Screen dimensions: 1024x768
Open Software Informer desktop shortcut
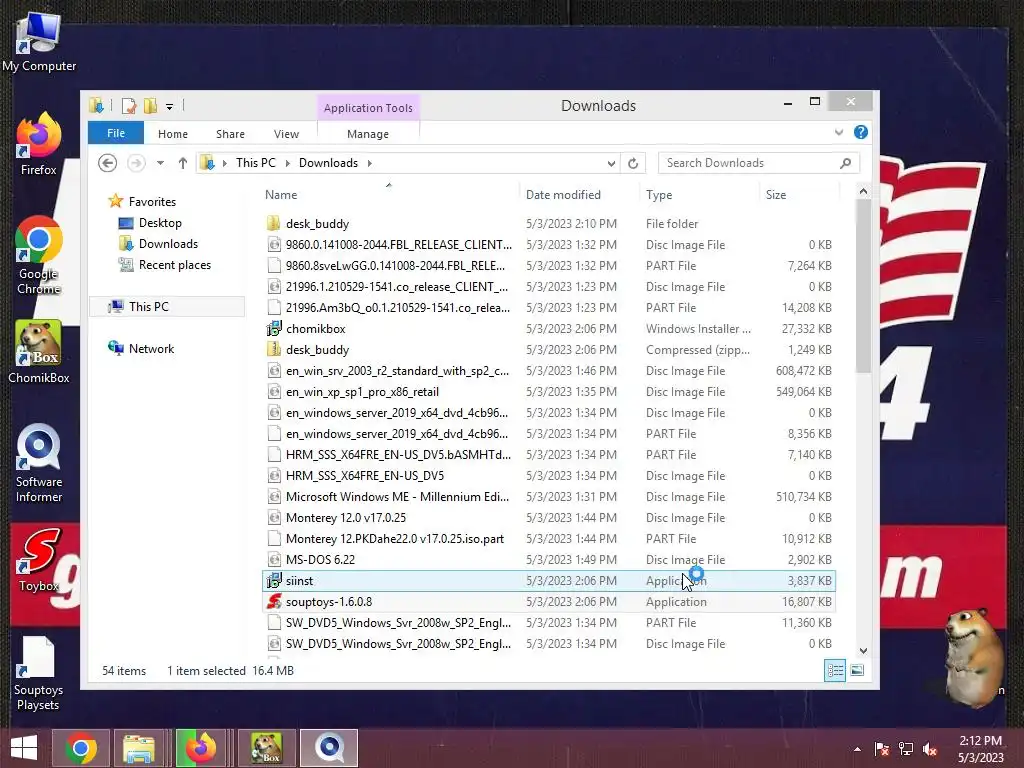(x=39, y=463)
